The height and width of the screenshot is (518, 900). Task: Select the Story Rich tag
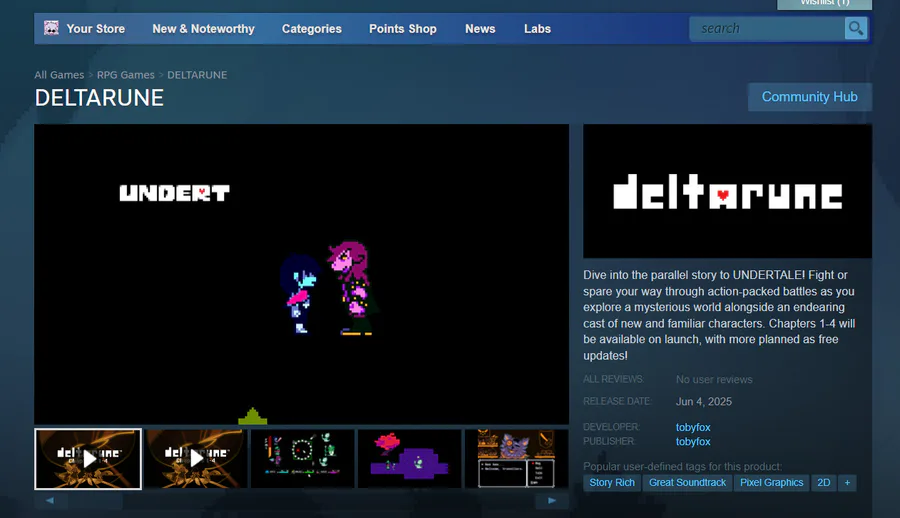tap(612, 482)
